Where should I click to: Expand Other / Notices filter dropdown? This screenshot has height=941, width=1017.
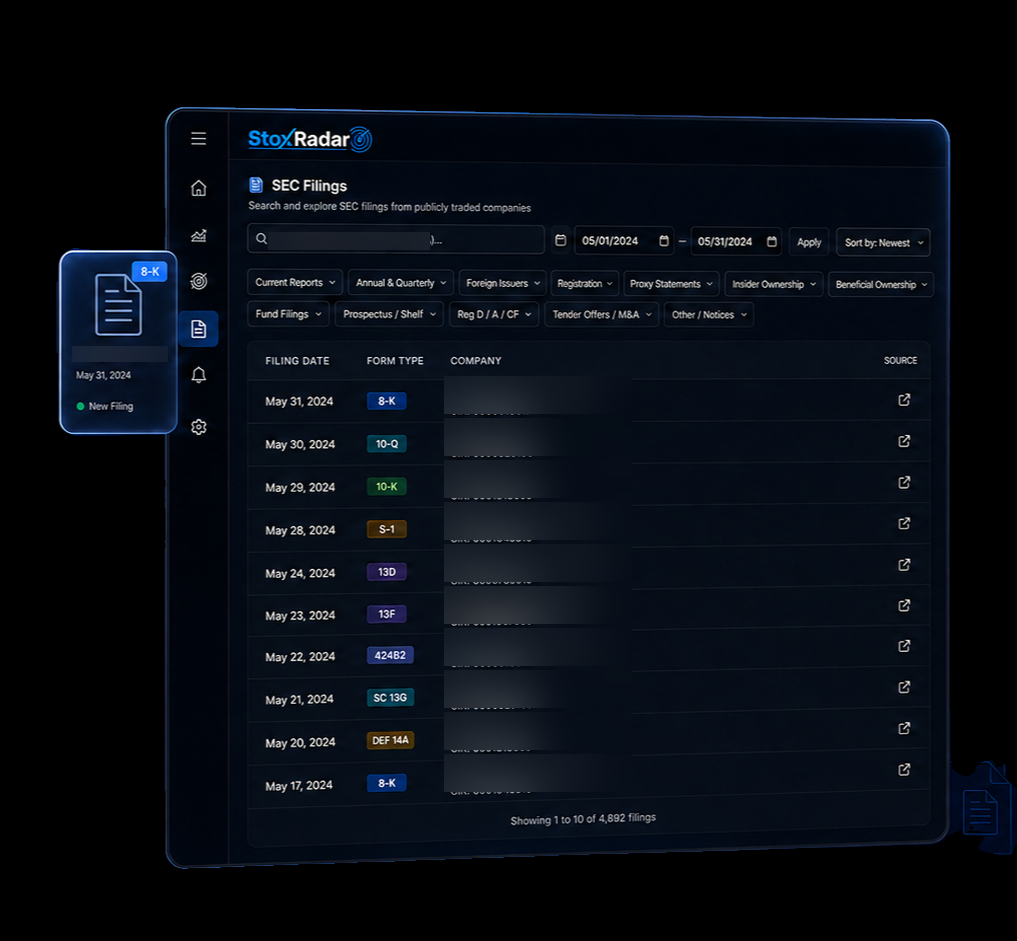coord(709,315)
